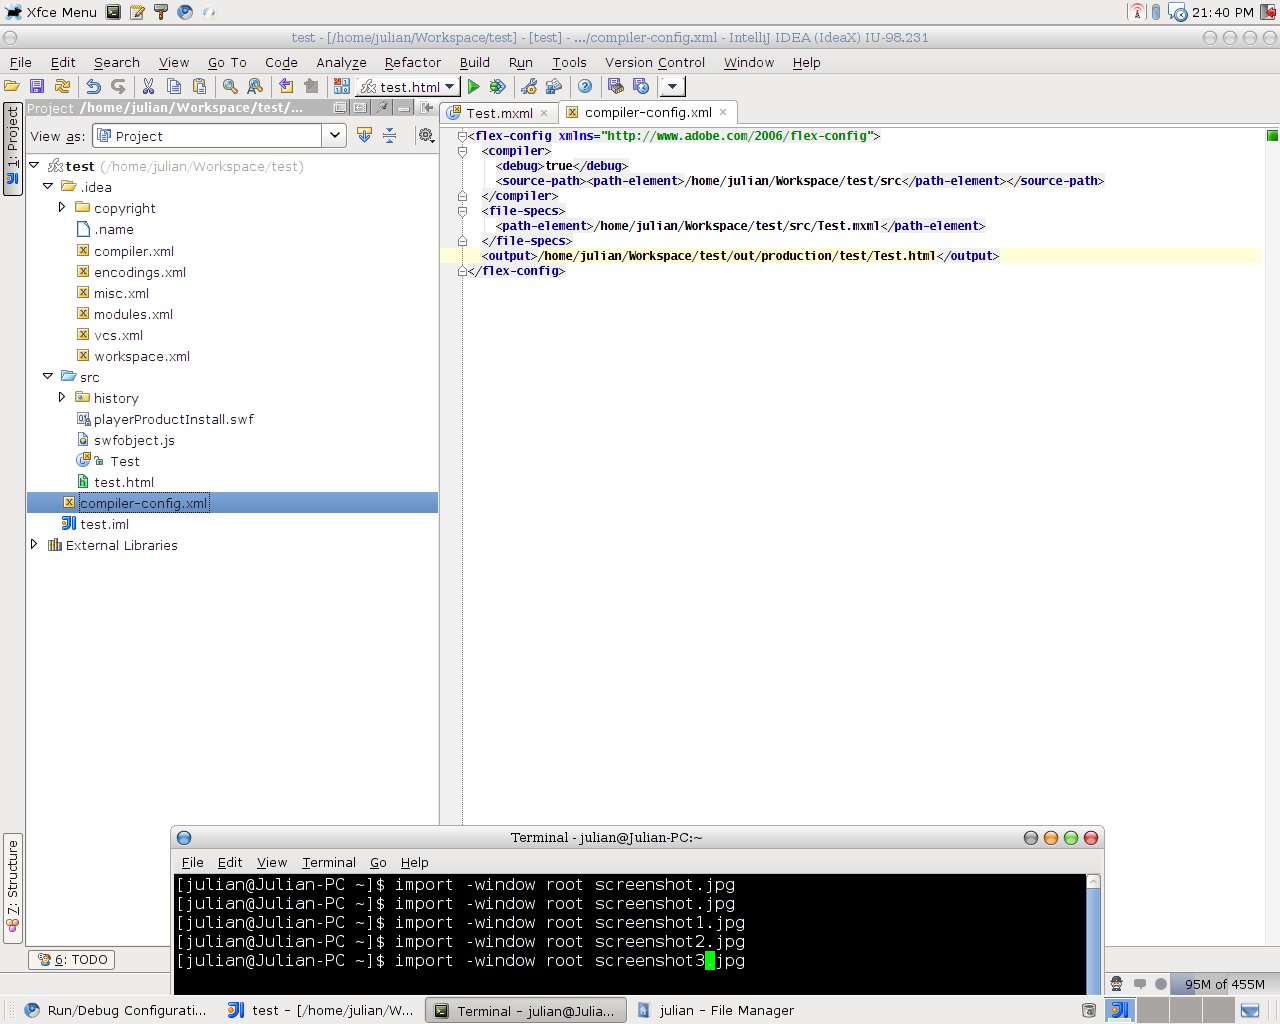1280x1024 pixels.
Task: Open Settings via the wrench icon
Action: pyautogui.click(x=529, y=87)
